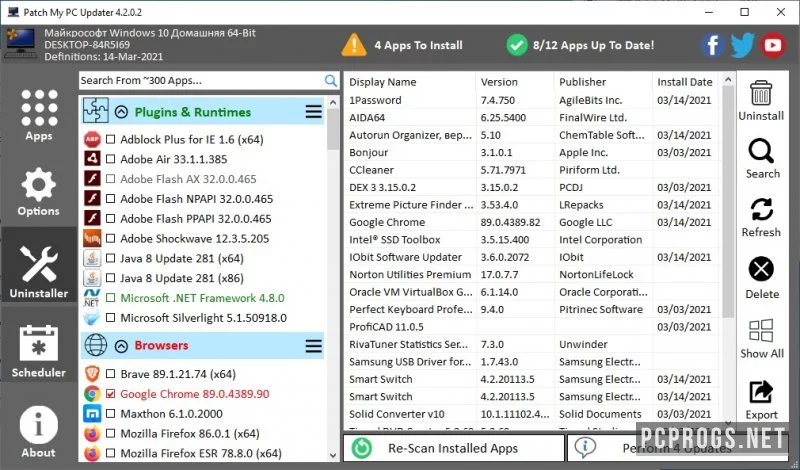Select the Norton Utilities Premium row
The width and height of the screenshot is (800, 470).
tap(532, 275)
